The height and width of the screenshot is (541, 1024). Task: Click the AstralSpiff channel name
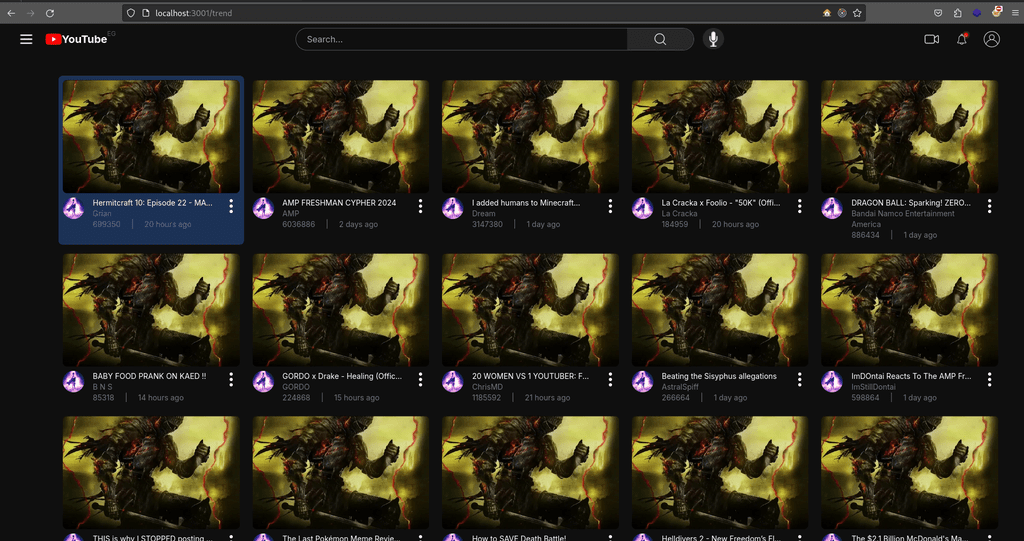click(680, 387)
